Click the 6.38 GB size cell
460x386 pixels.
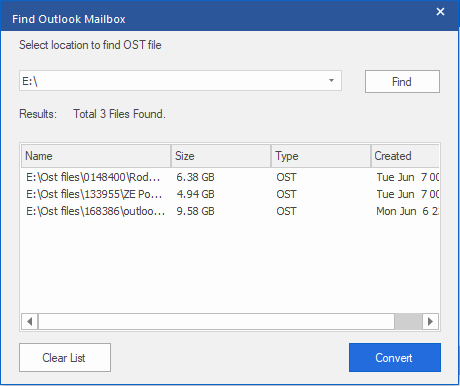pyautogui.click(x=195, y=177)
